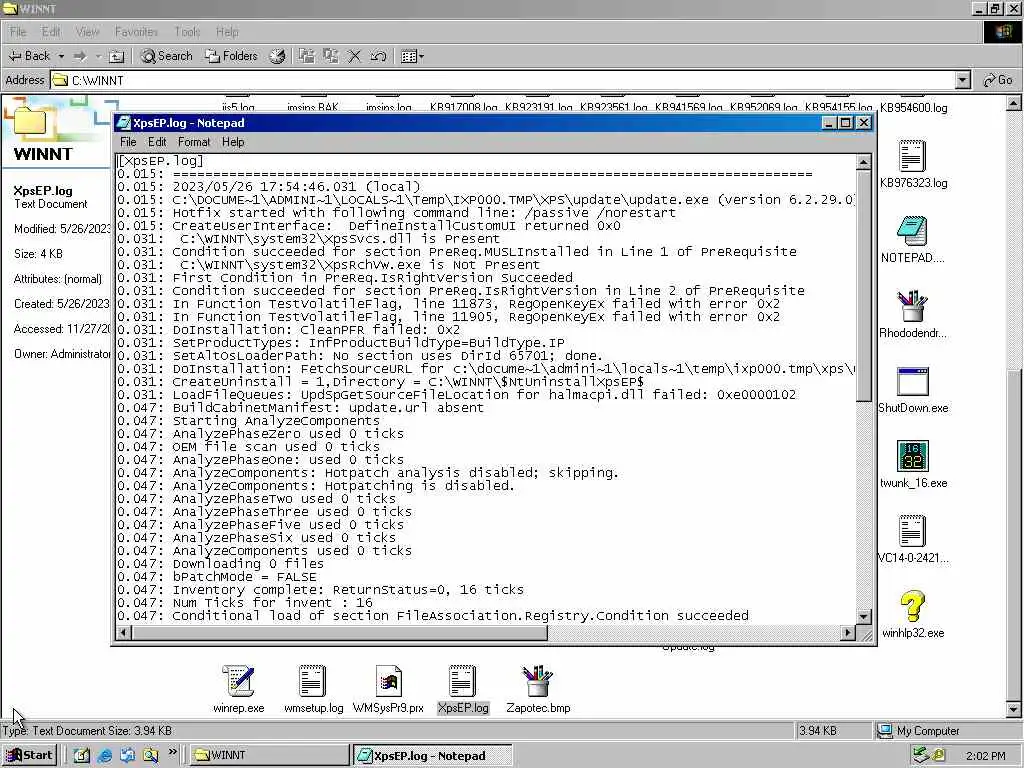The width and height of the screenshot is (1024, 768).
Task: Click the taskbar clock showing 2:02 PM
Action: (985, 756)
